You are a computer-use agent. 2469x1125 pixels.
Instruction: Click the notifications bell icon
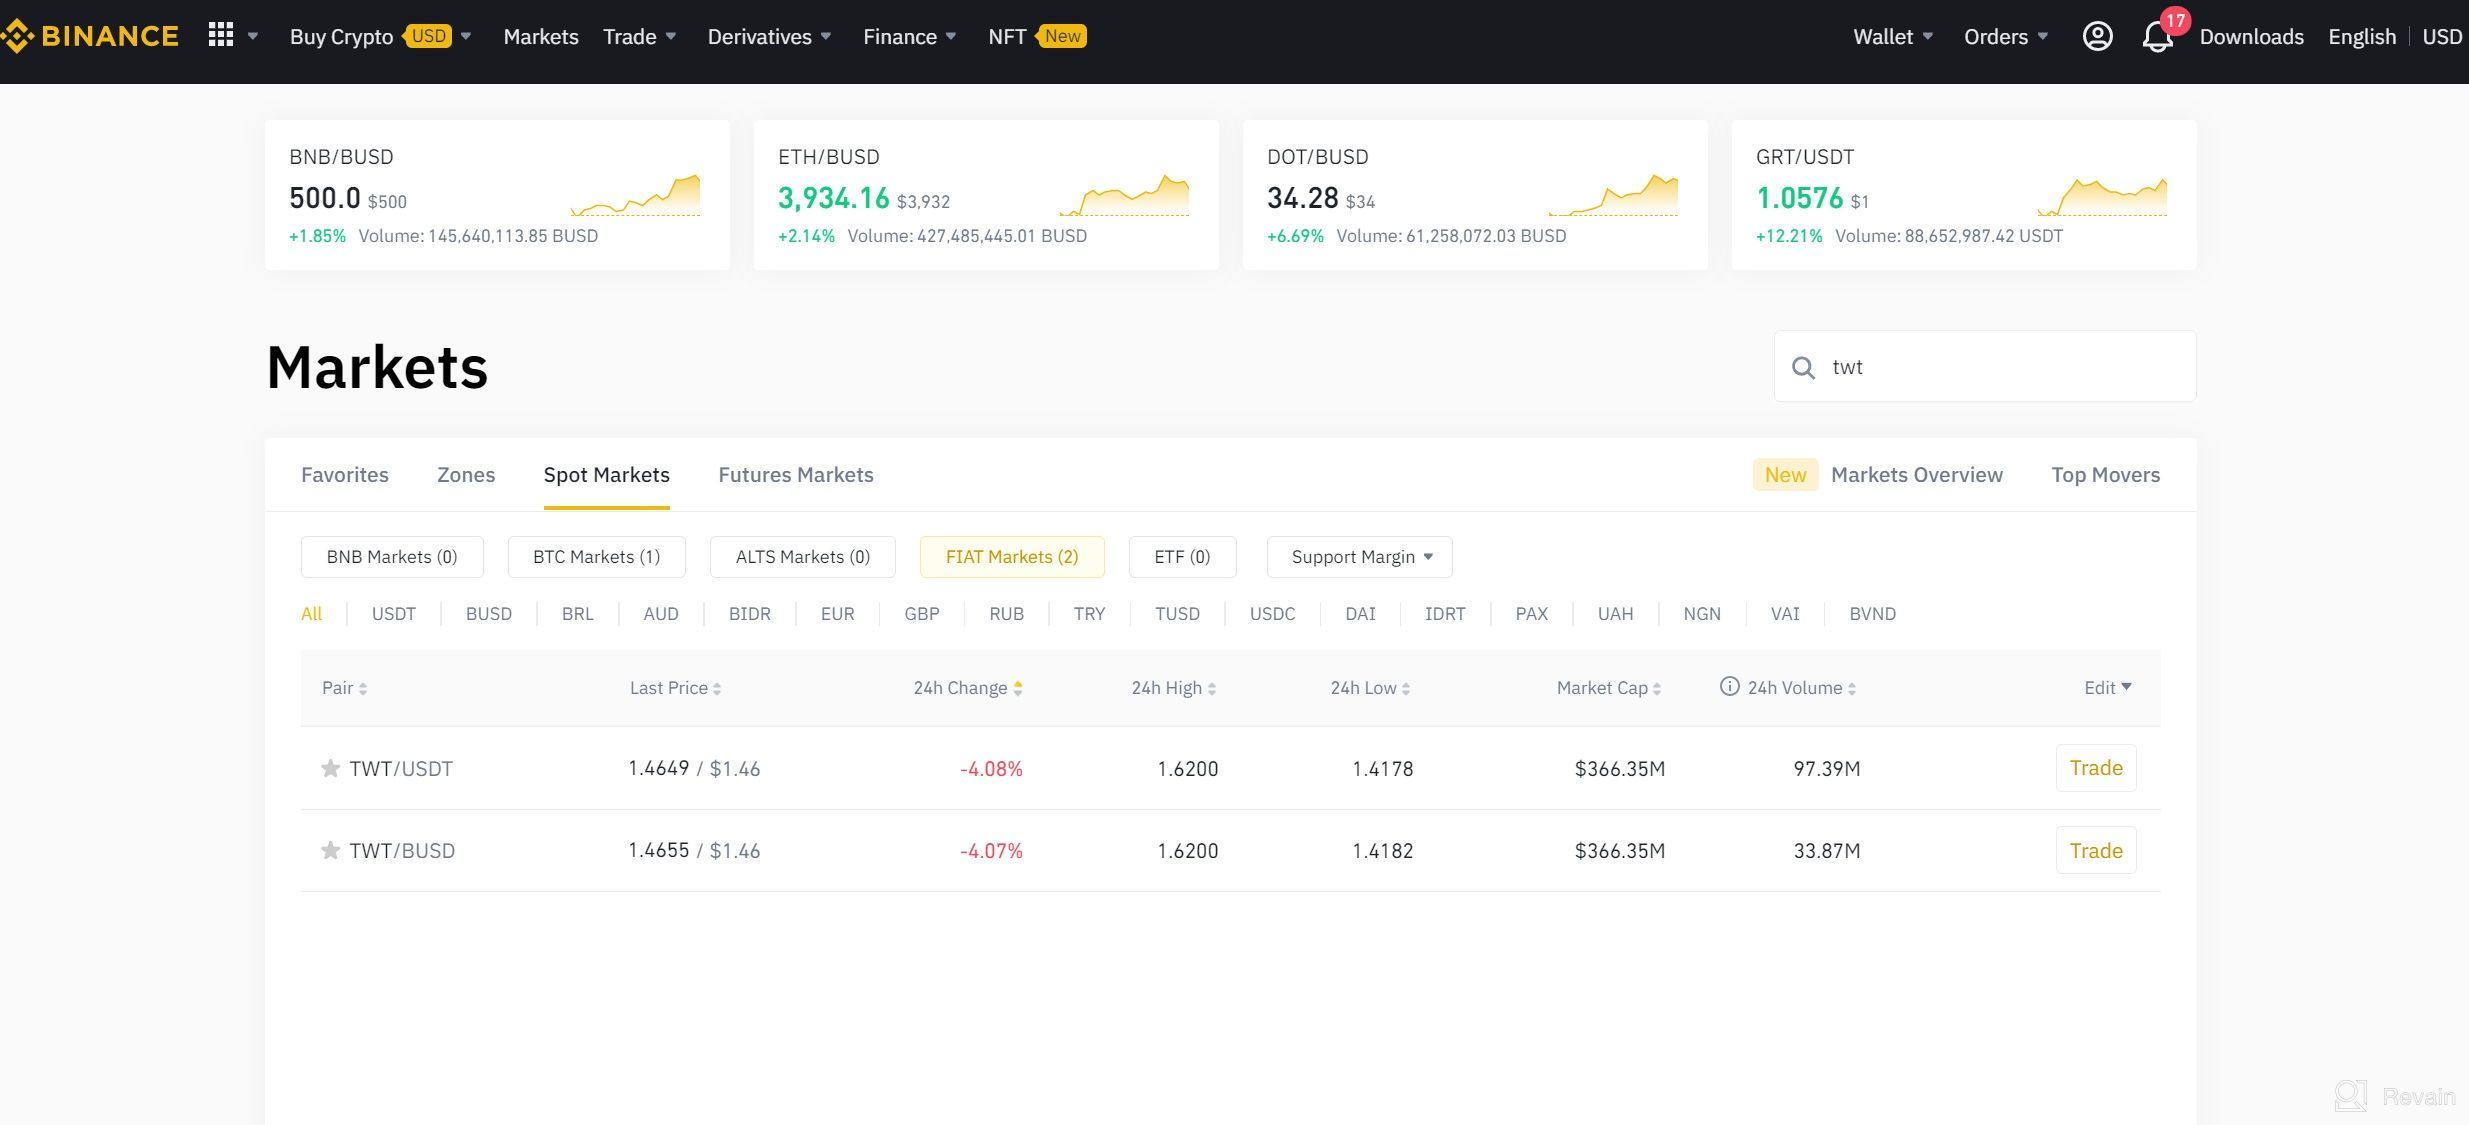coord(2157,35)
